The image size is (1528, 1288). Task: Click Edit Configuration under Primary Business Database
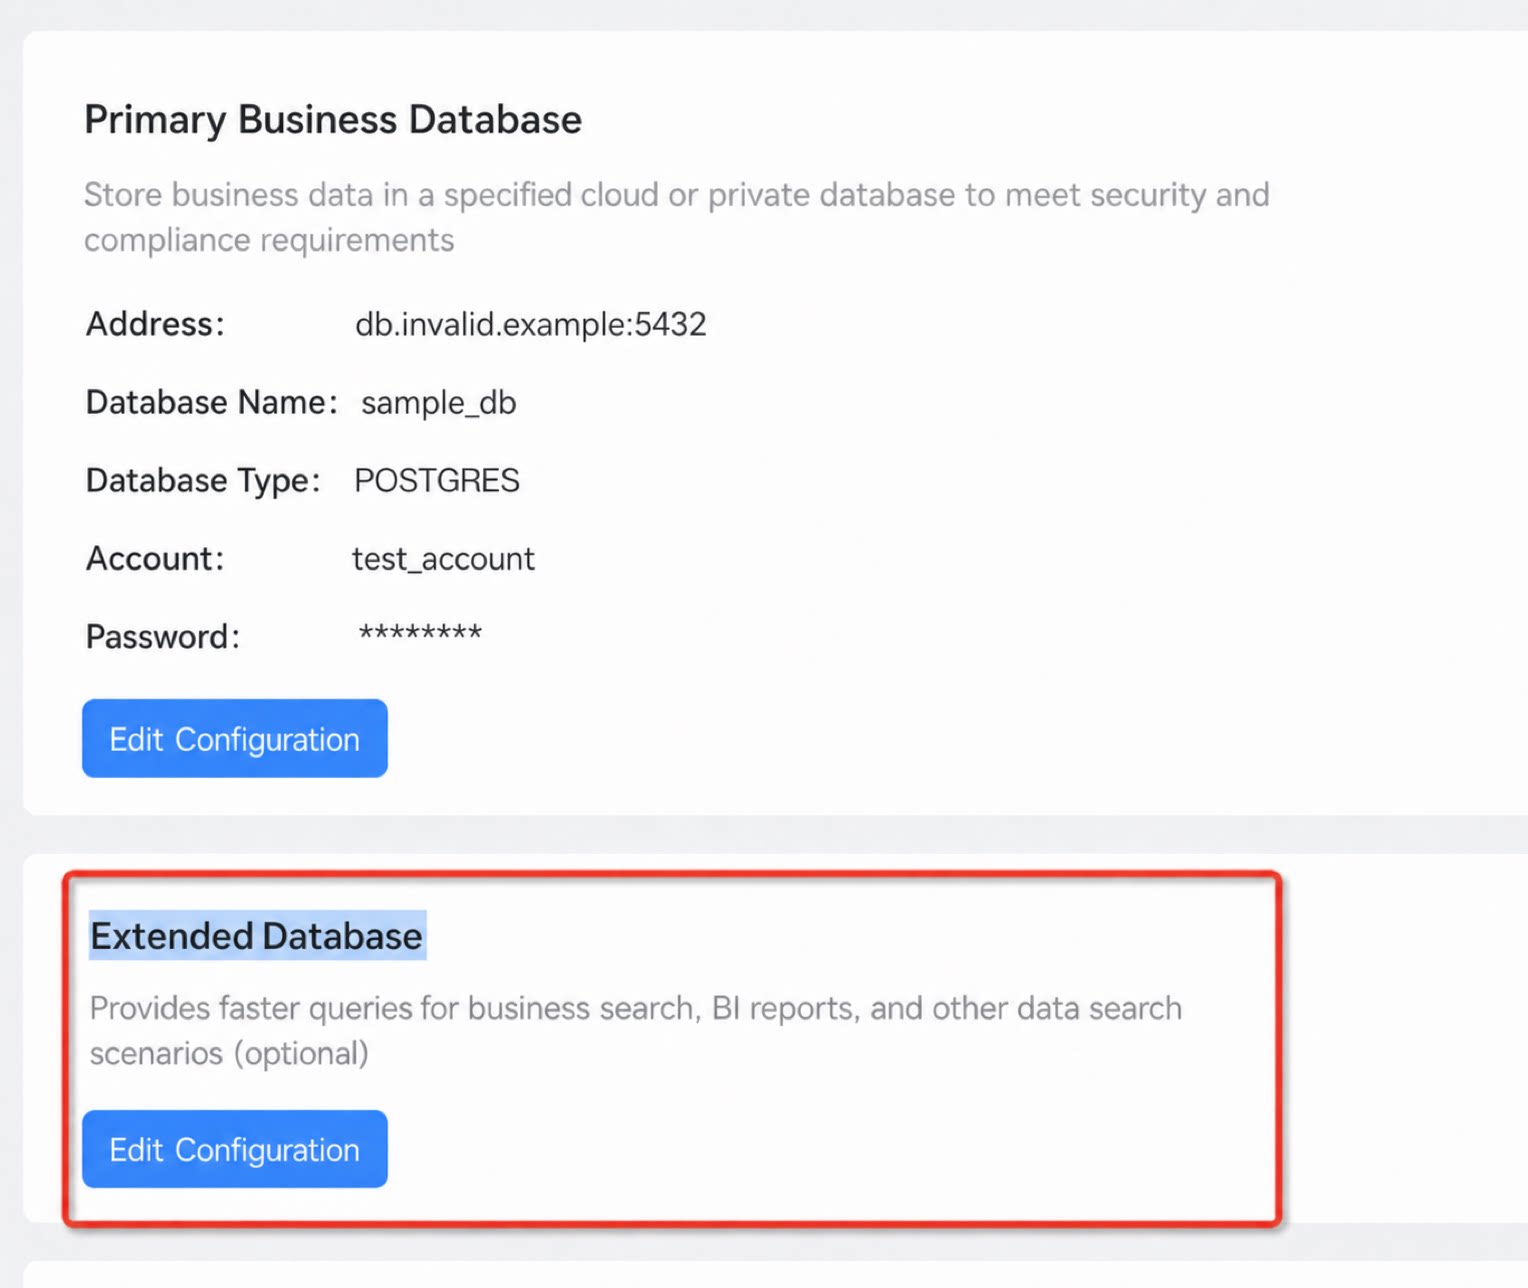tap(234, 738)
